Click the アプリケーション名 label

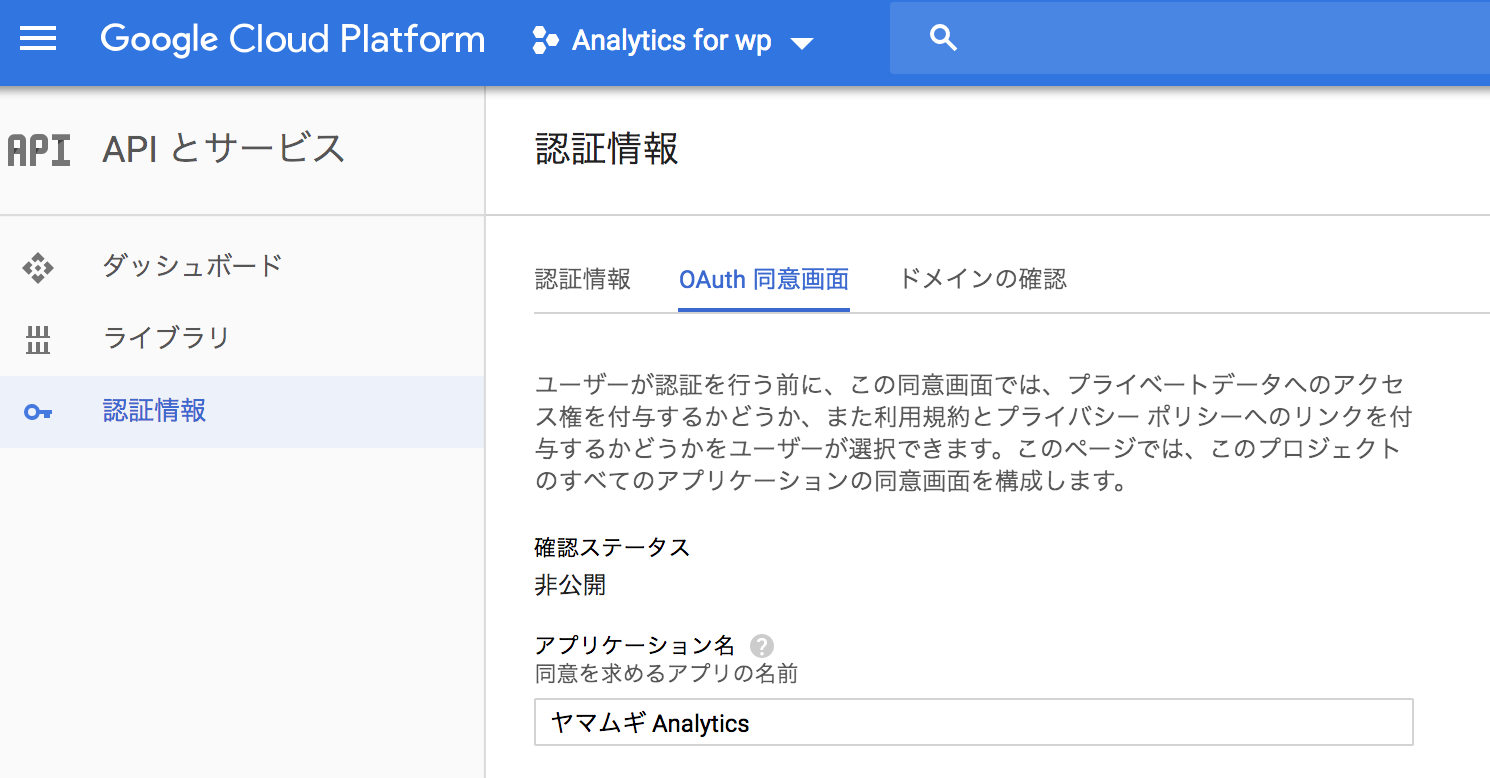click(x=635, y=645)
